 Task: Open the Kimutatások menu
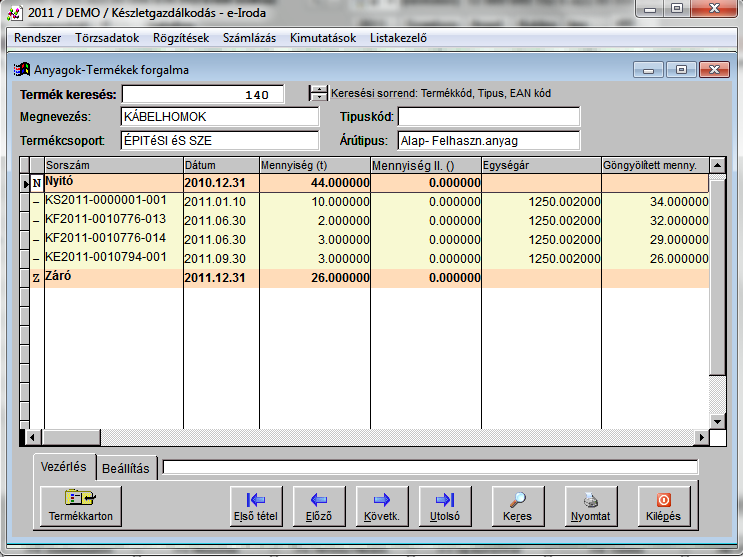click(x=322, y=38)
